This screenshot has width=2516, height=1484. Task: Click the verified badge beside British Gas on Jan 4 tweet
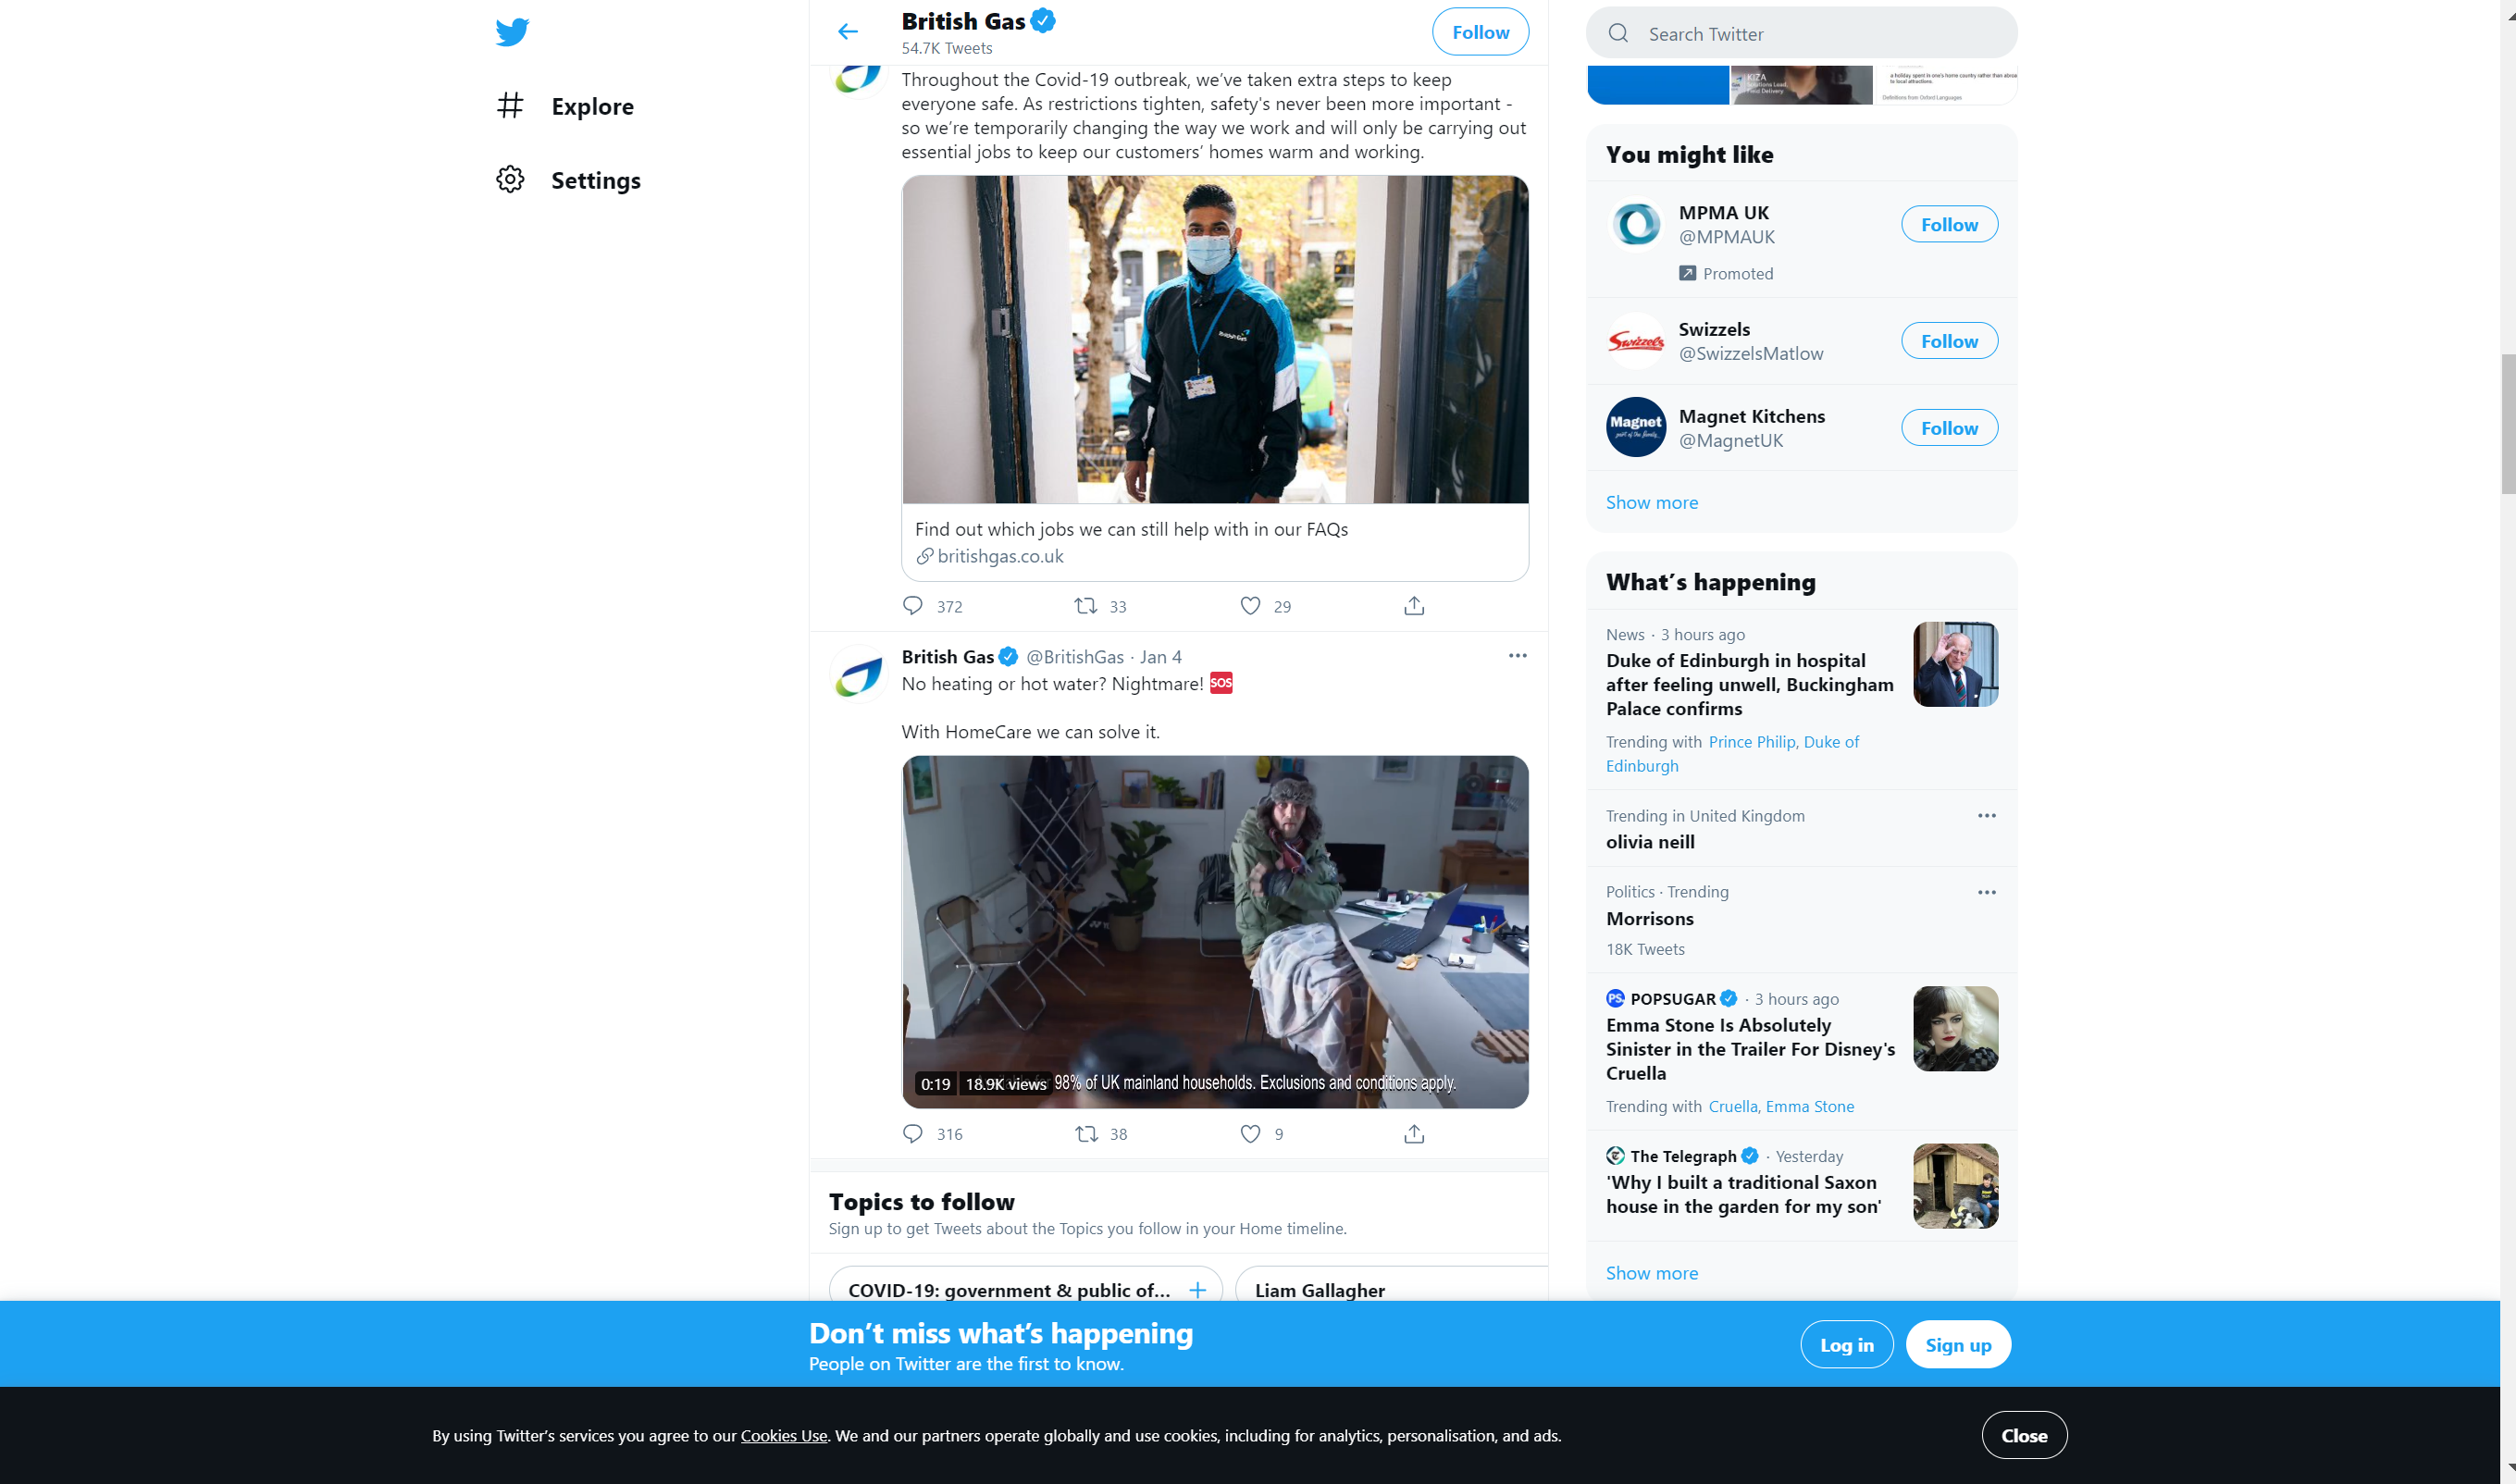(x=1008, y=657)
